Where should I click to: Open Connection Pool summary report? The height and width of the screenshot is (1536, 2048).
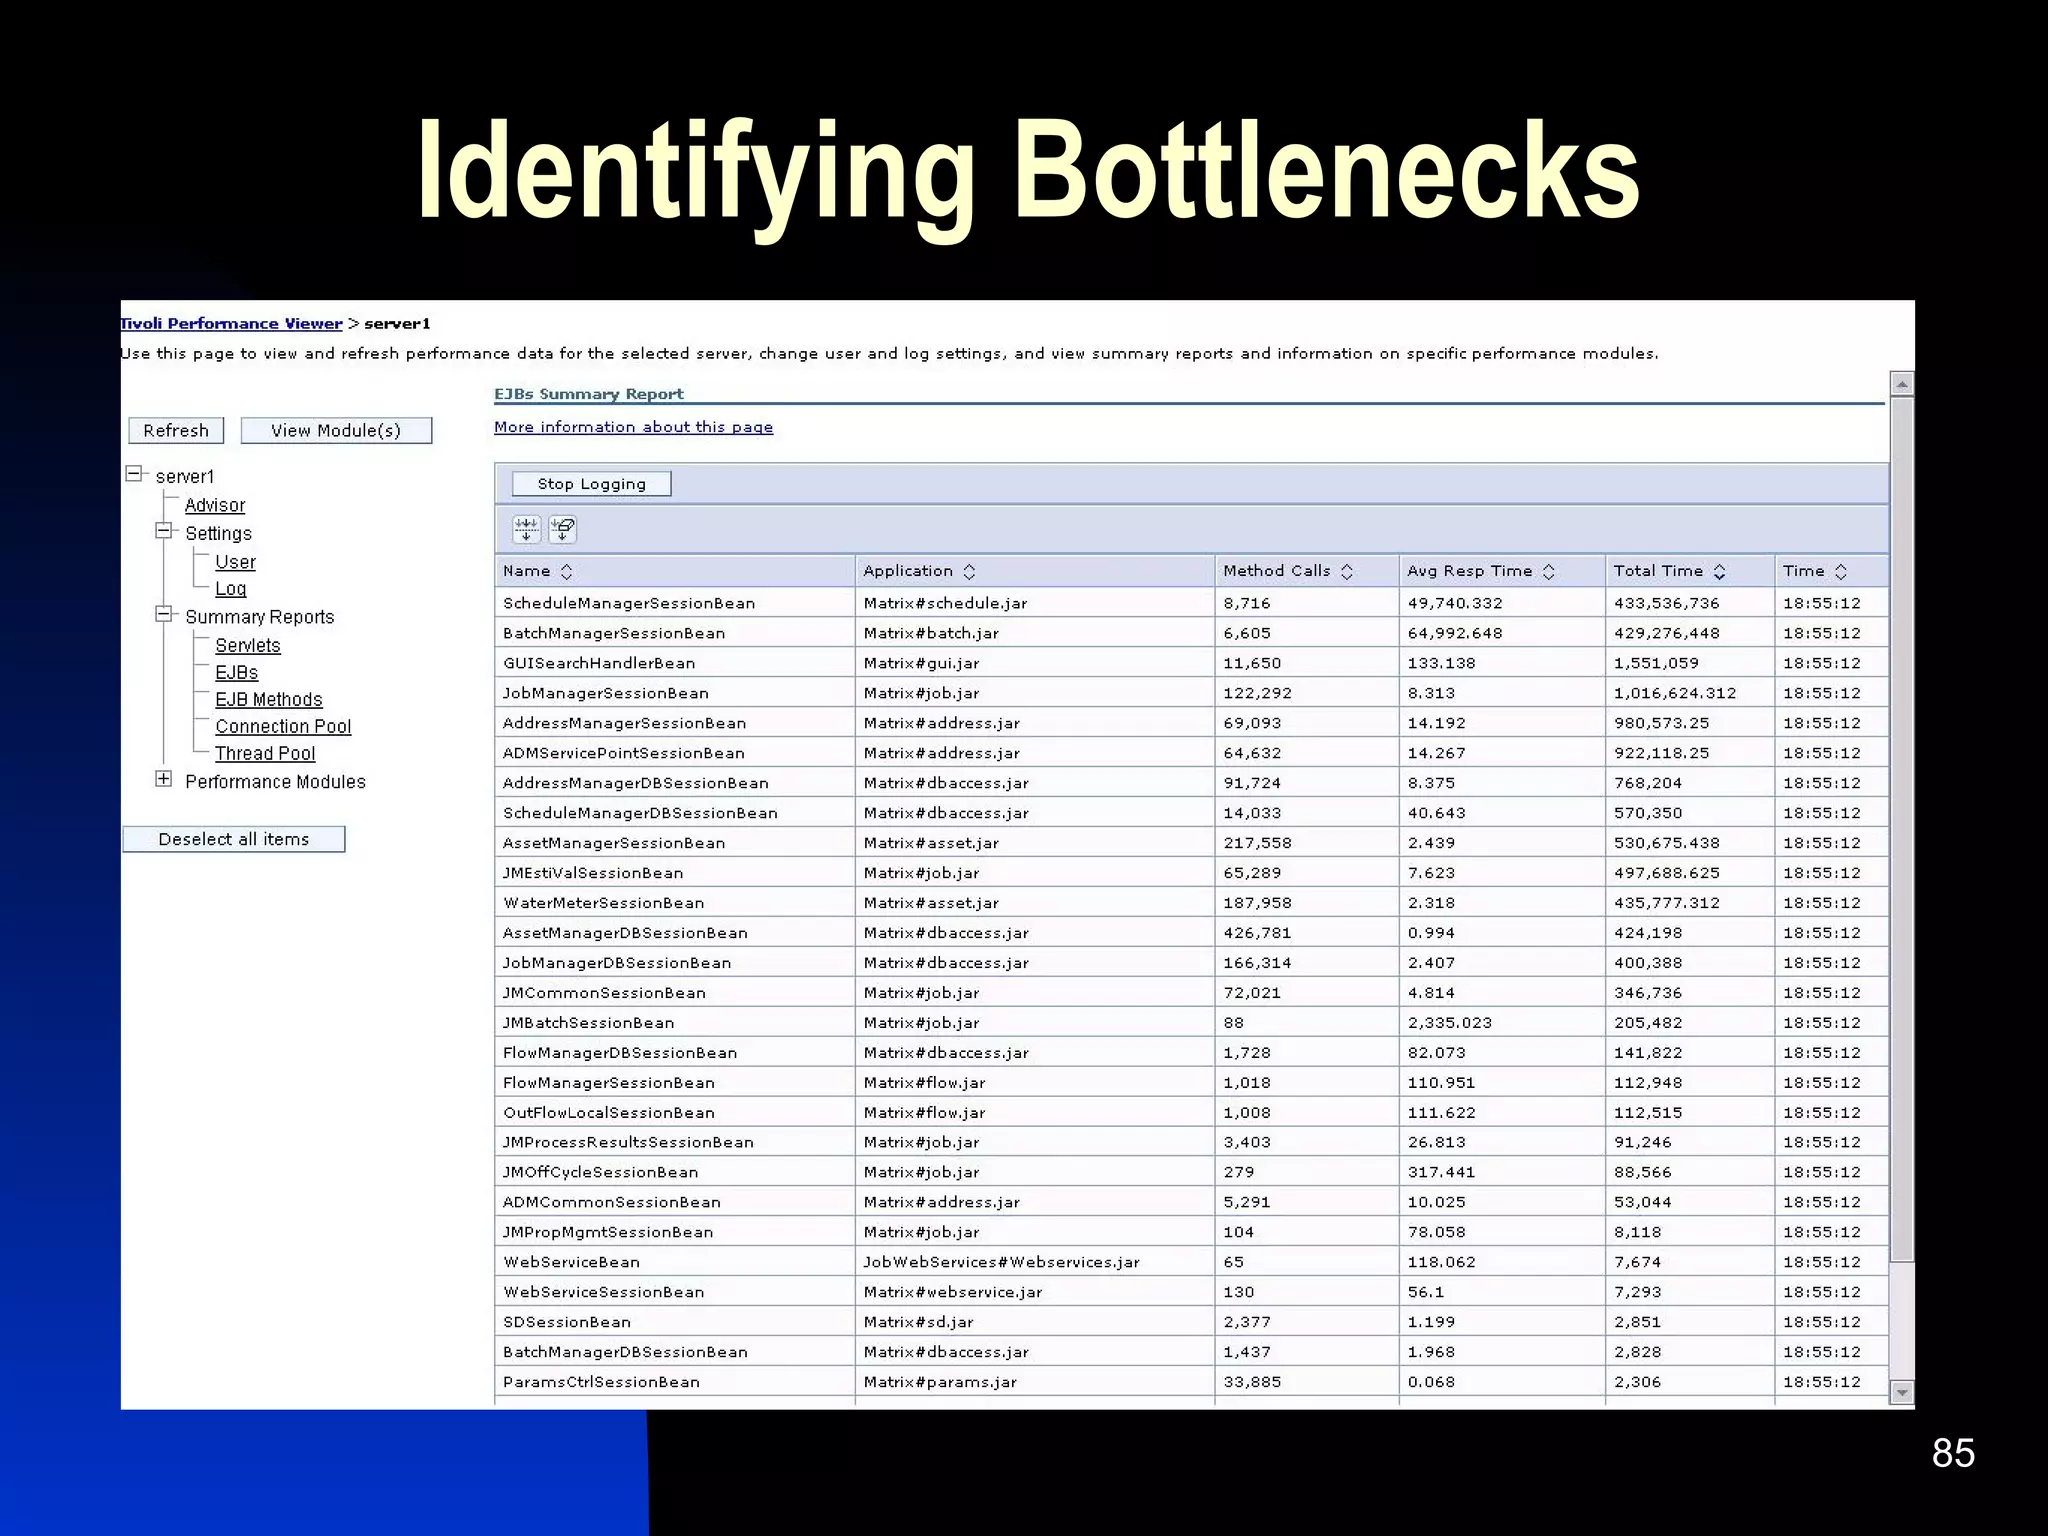pyautogui.click(x=283, y=726)
